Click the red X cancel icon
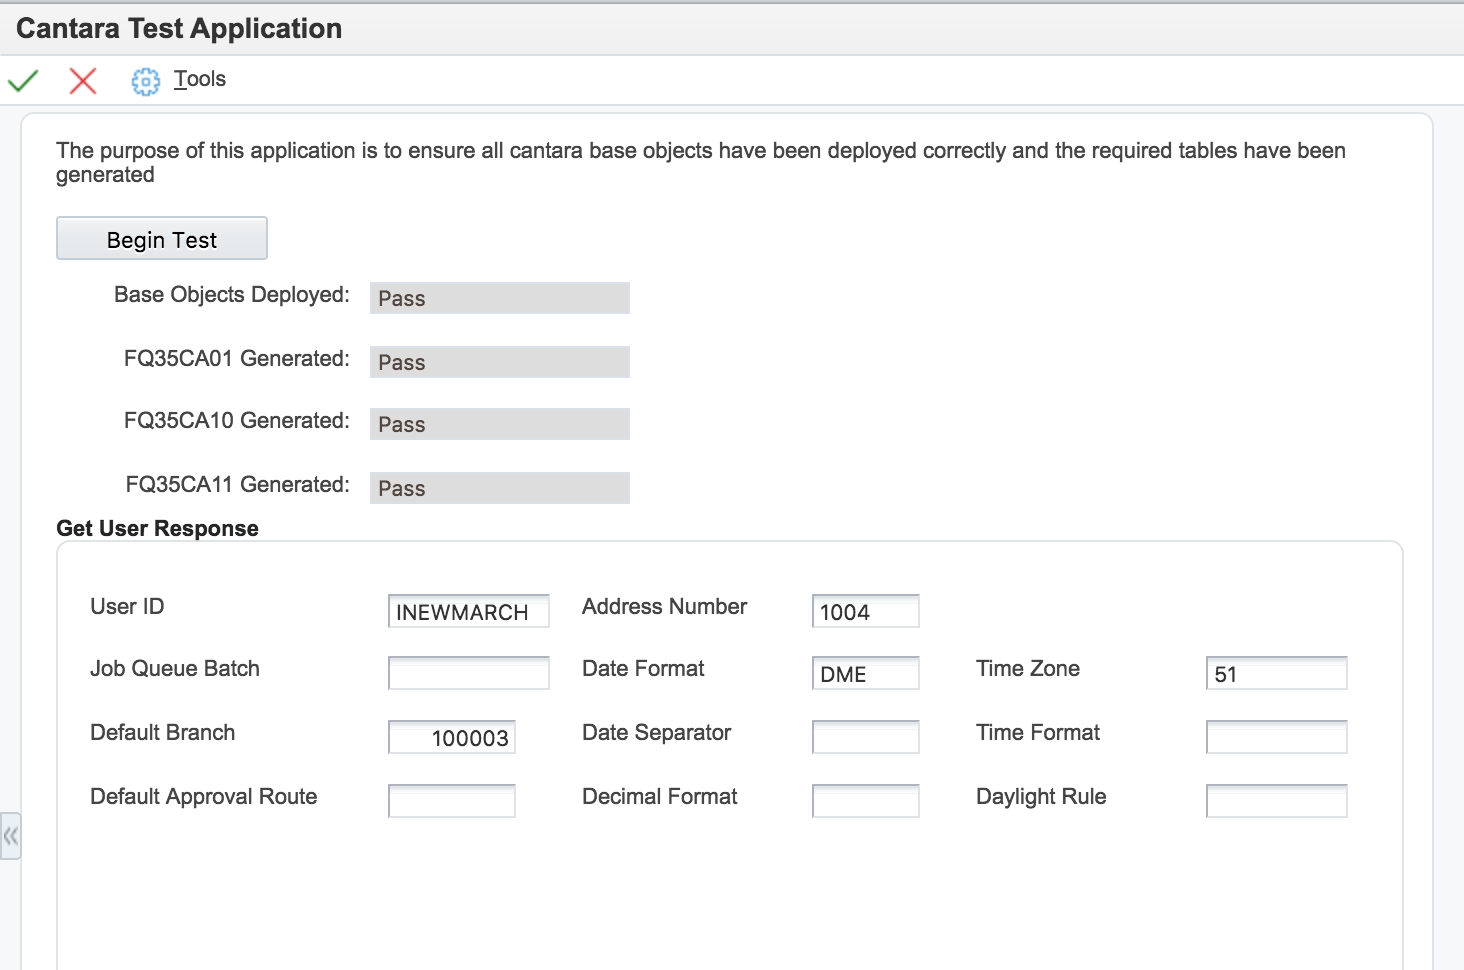The height and width of the screenshot is (970, 1464). click(83, 80)
